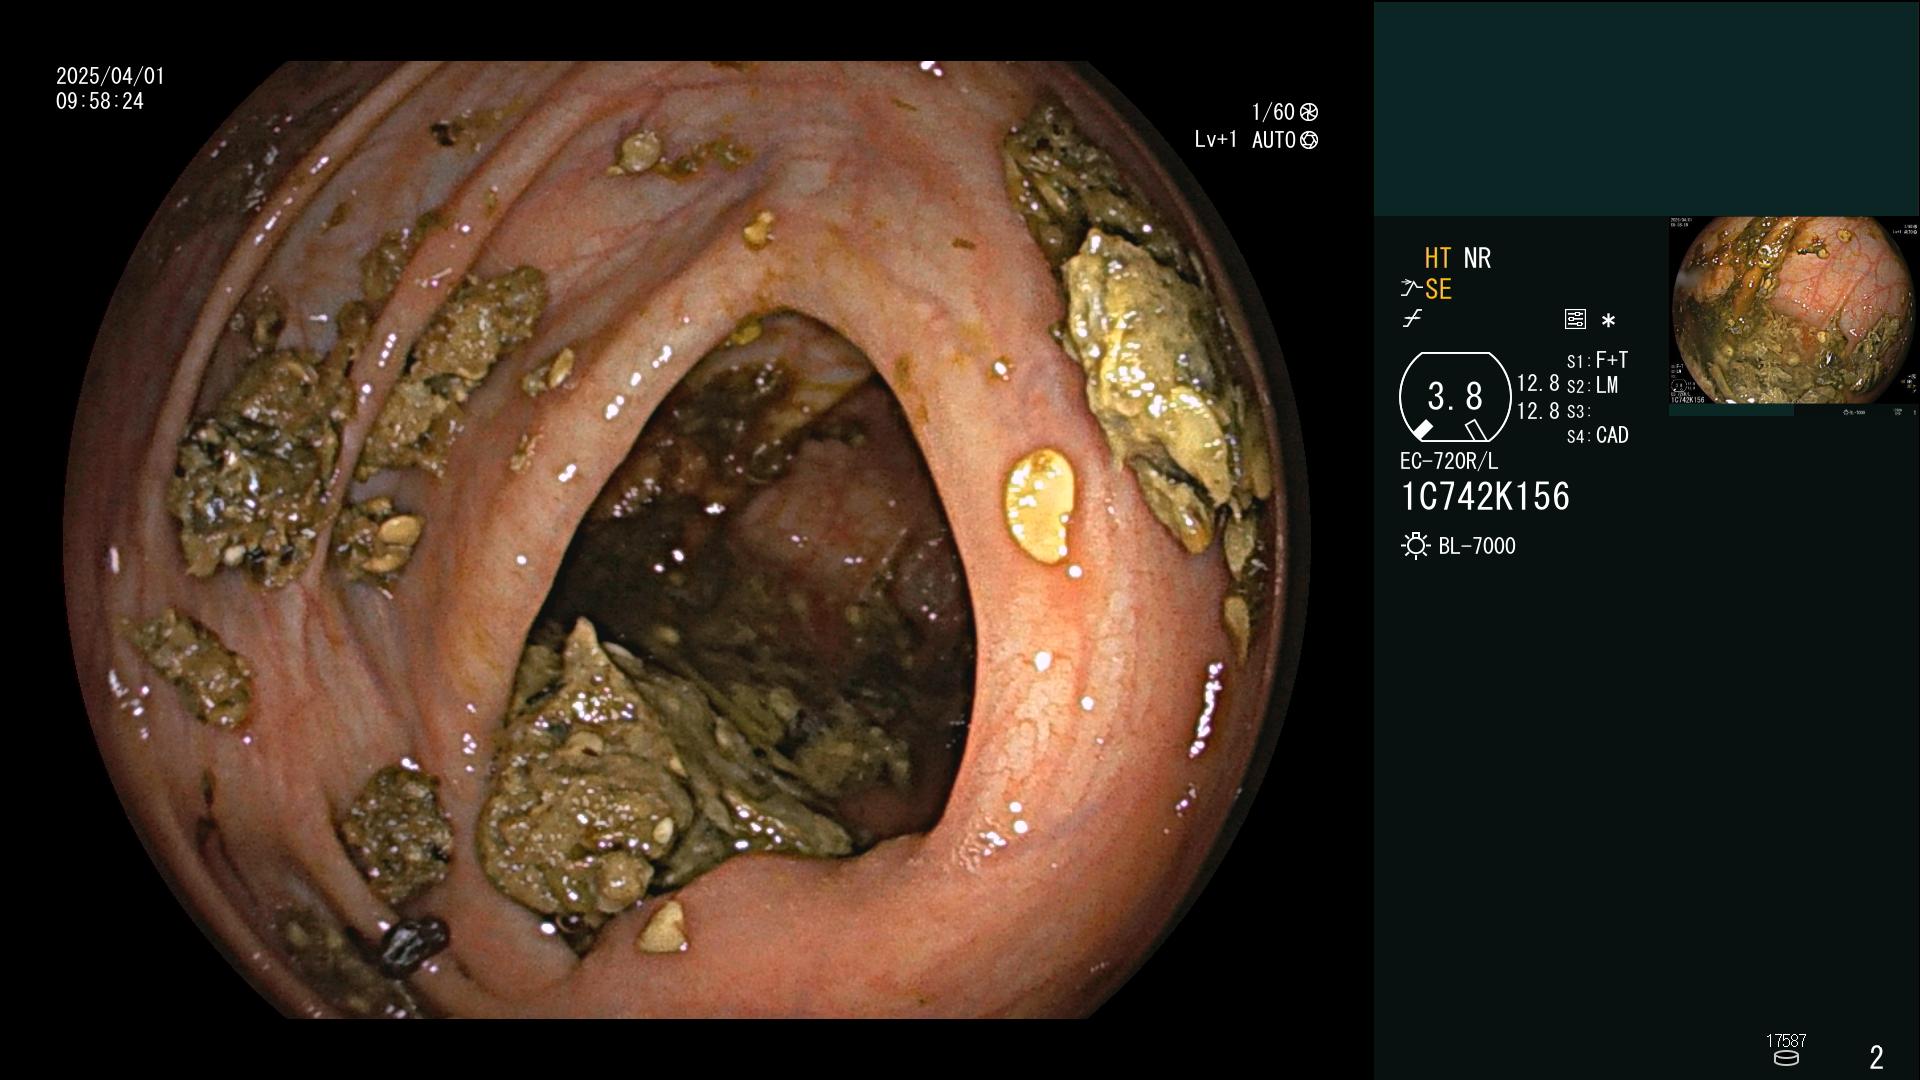Screen dimensions: 1920x1080
Task: Click the SE enhancement label
Action: (1438, 289)
